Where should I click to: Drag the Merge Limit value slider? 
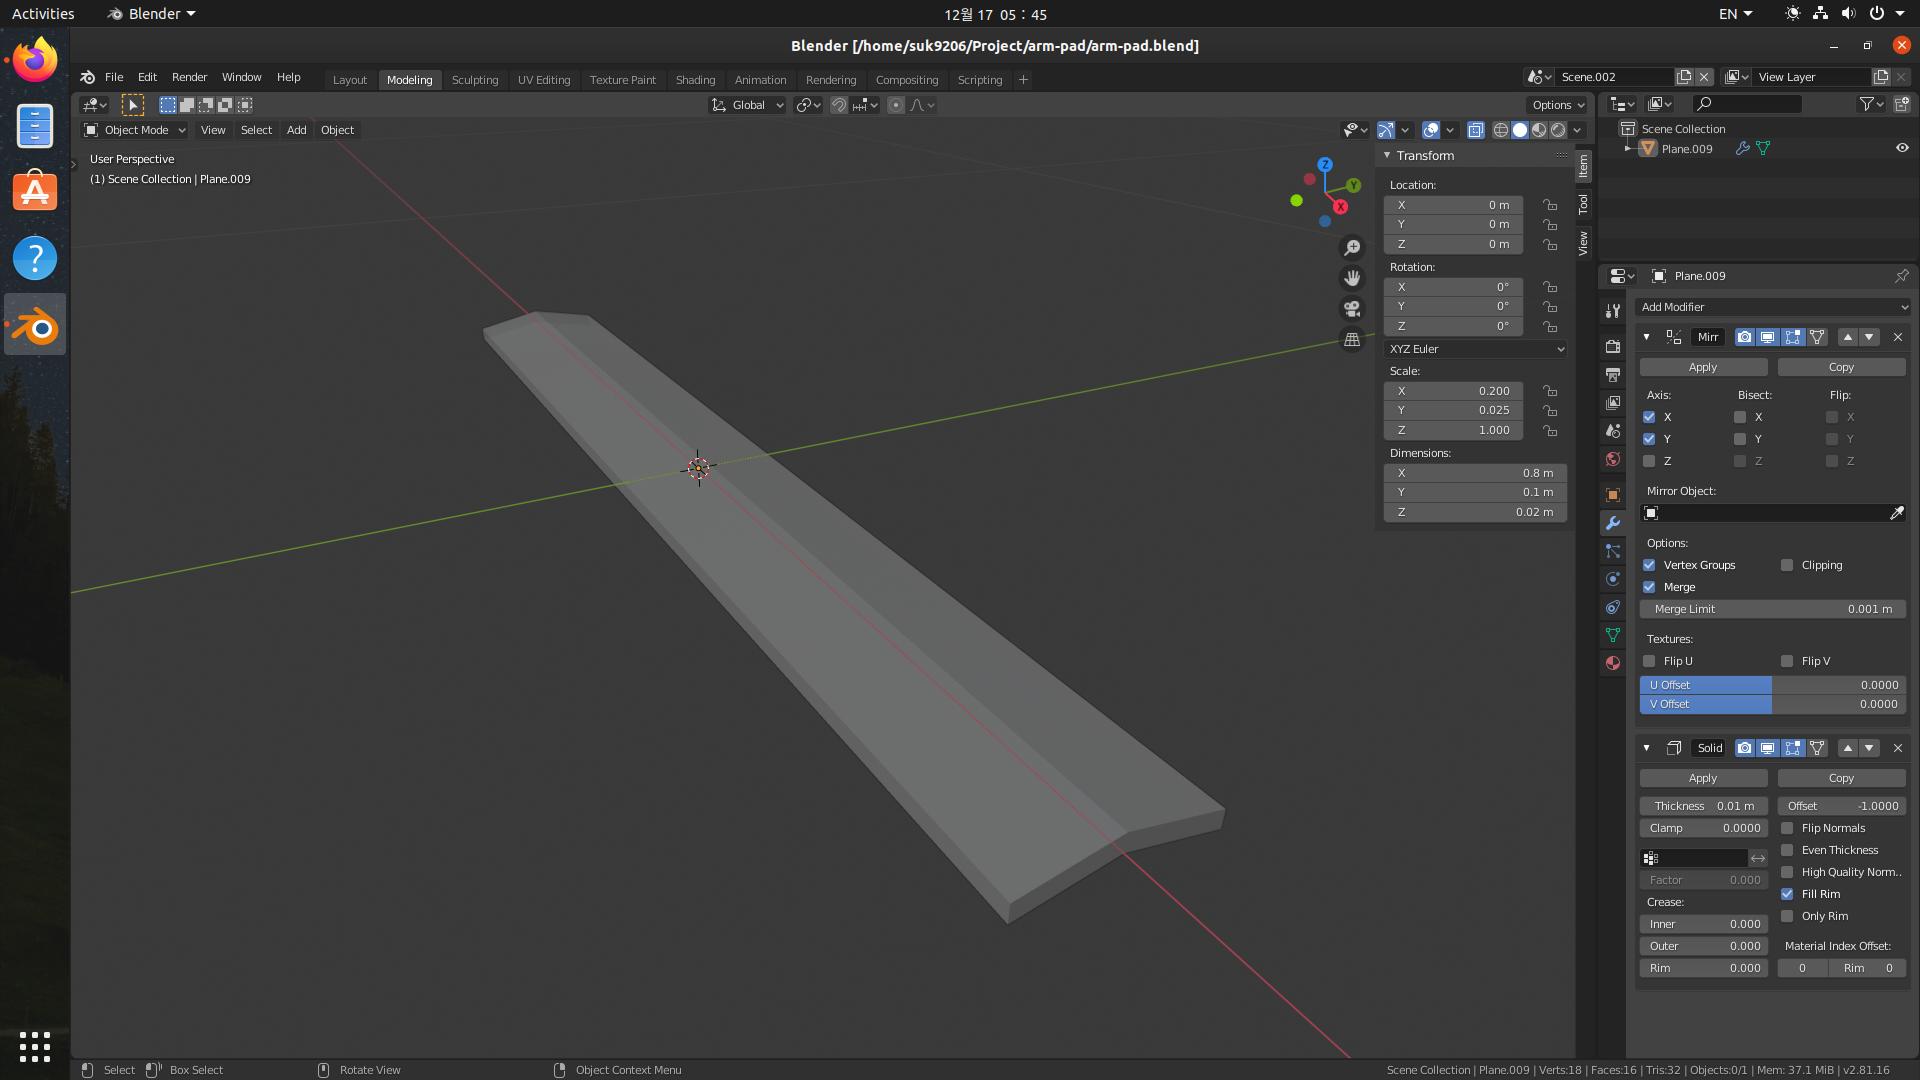tap(1774, 608)
